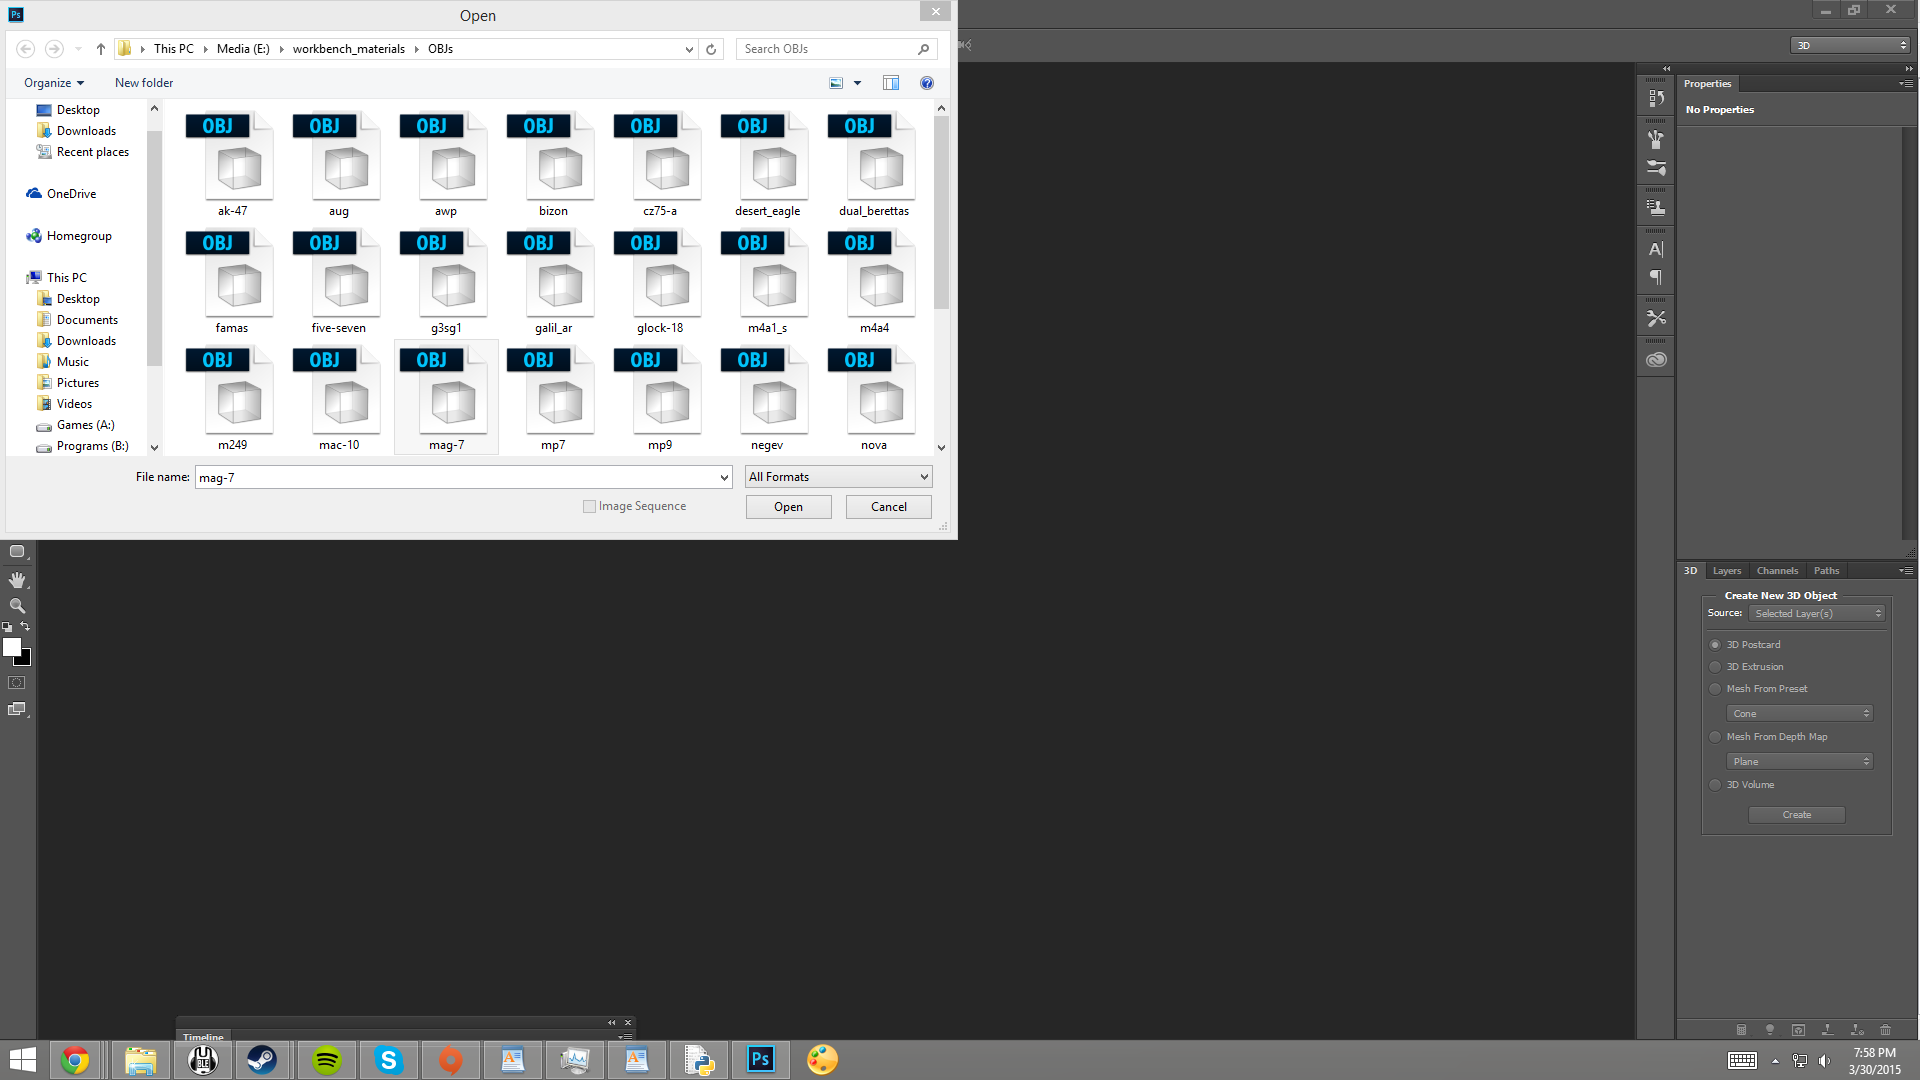Select Mesh From Preset radio option
This screenshot has height=1080, width=1920.
[1715, 689]
